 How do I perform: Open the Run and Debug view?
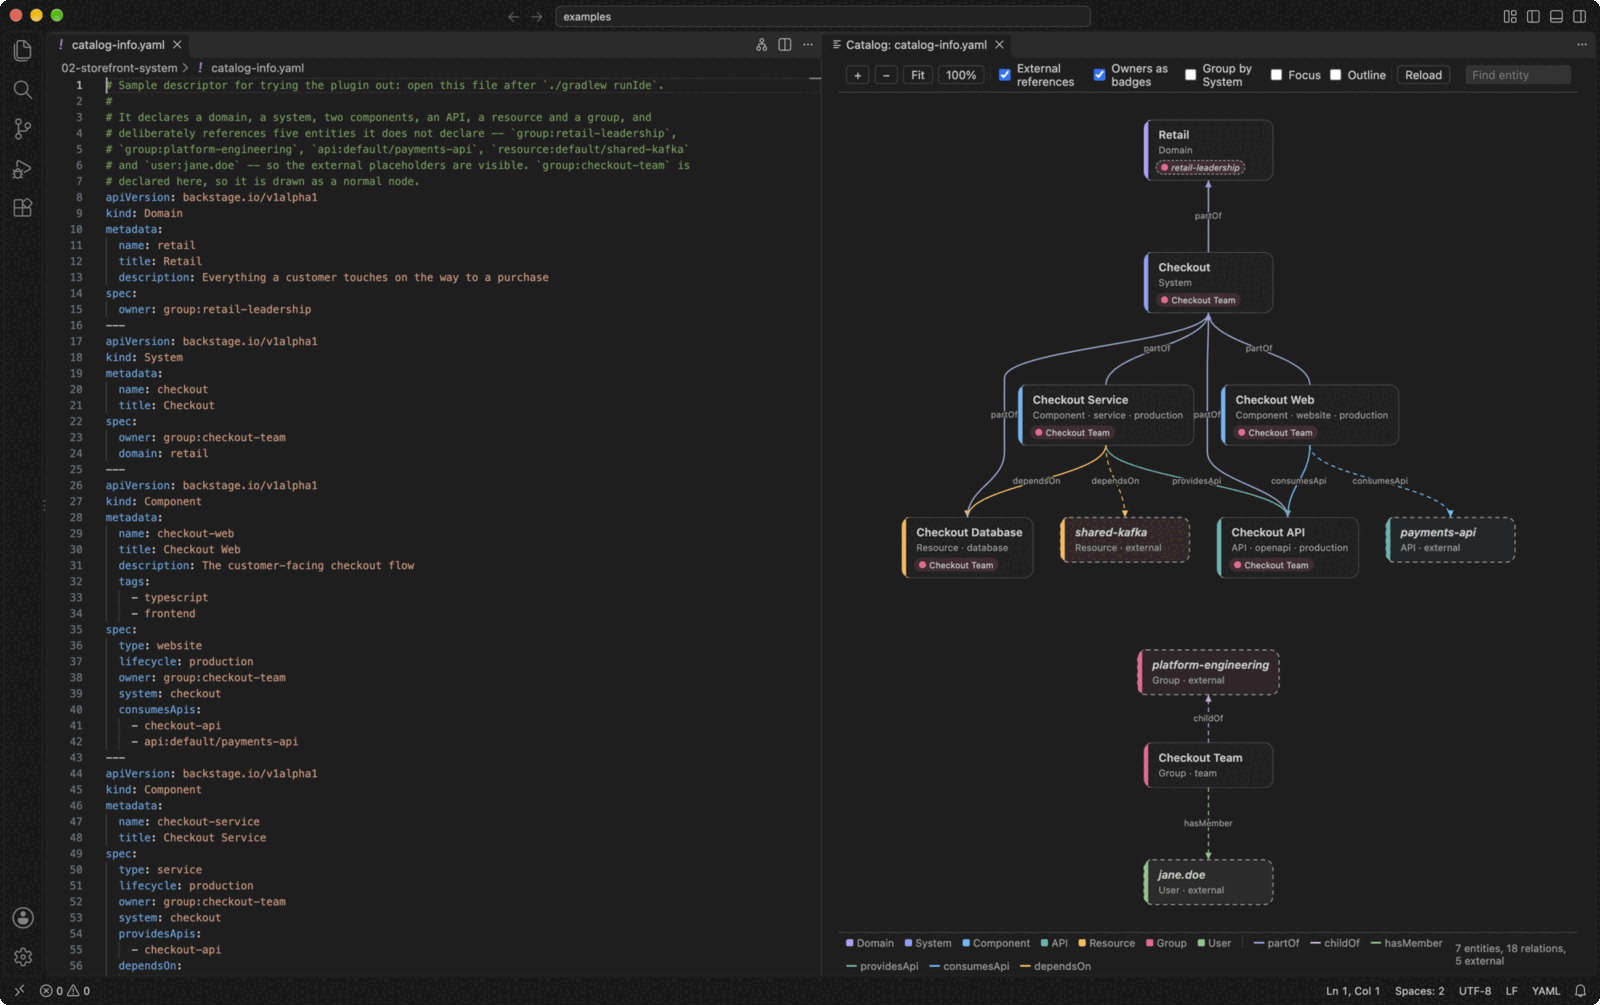point(22,169)
